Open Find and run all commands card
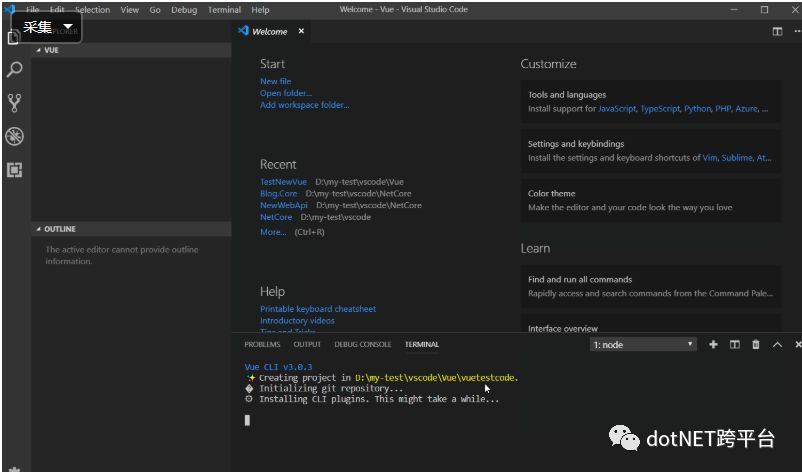The height and width of the screenshot is (474, 802). click(x=651, y=286)
